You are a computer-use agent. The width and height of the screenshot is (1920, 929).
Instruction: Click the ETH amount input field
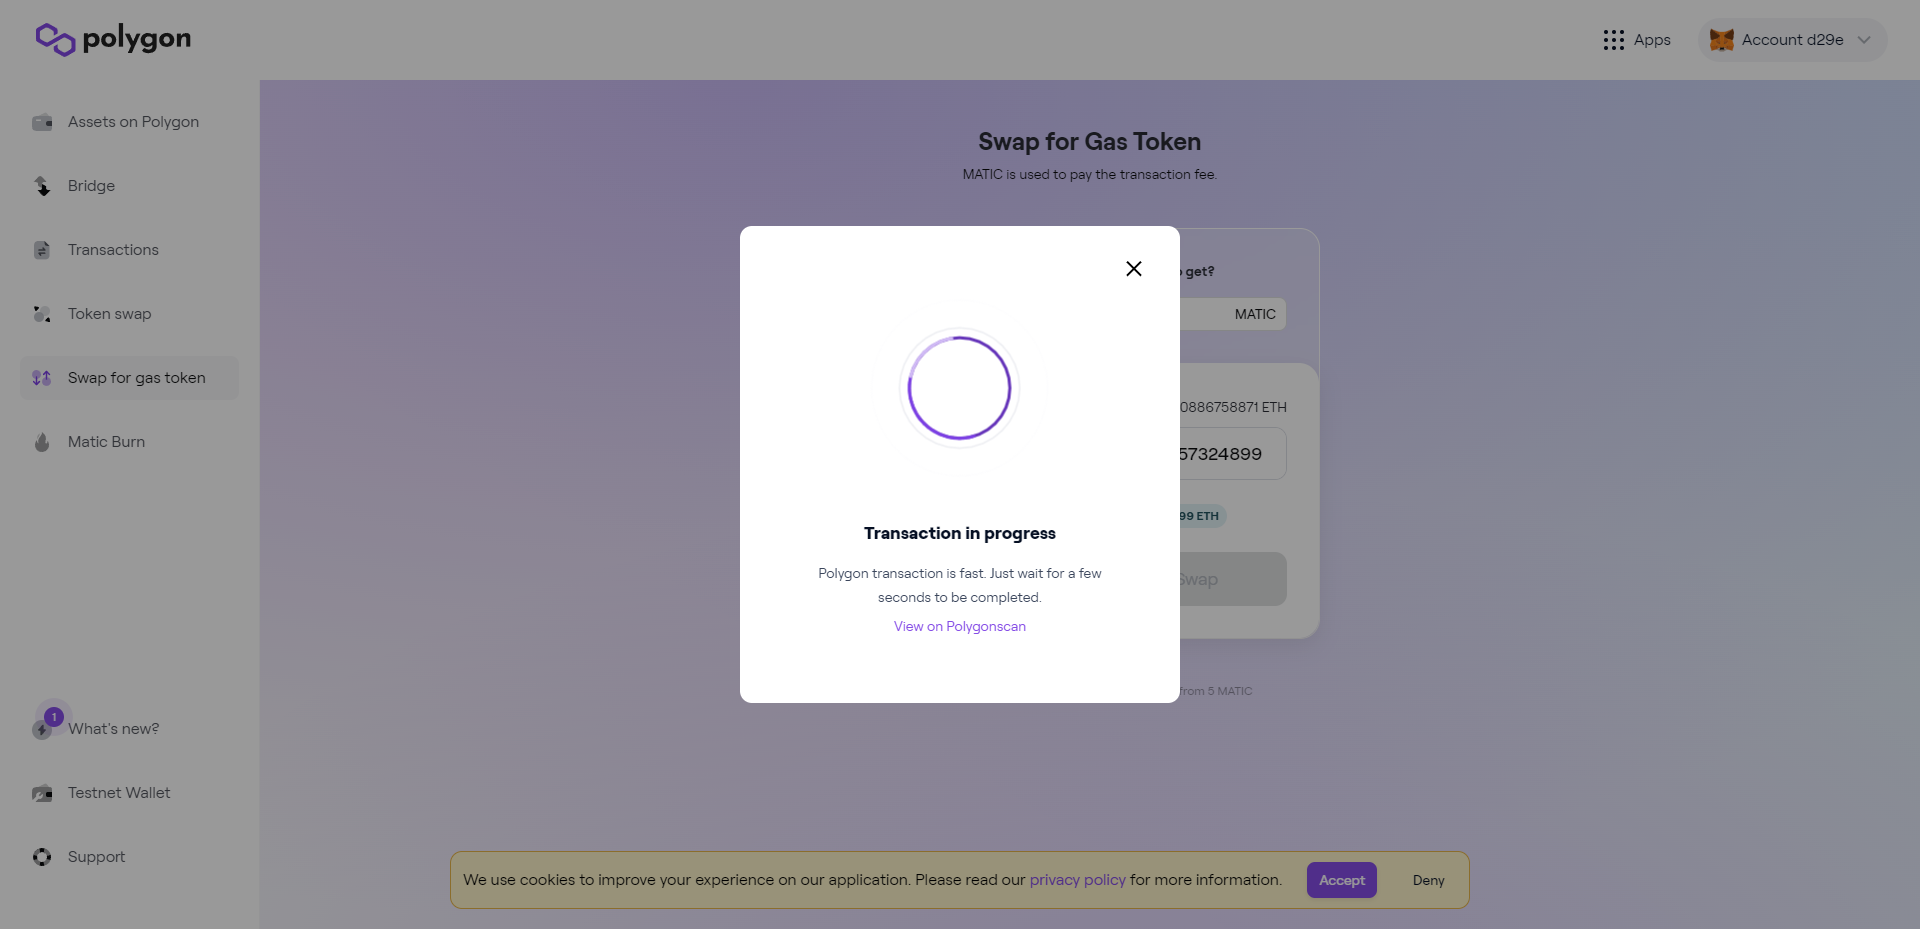tap(1233, 454)
